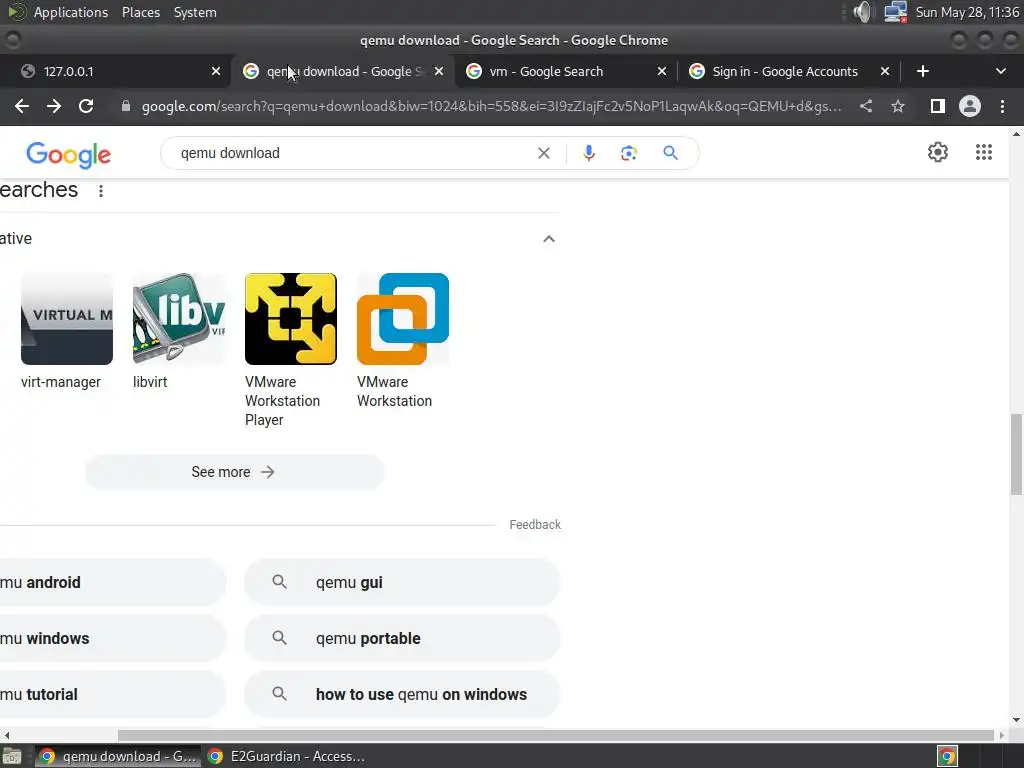
Task: Close the qemu download tab
Action: [439, 71]
